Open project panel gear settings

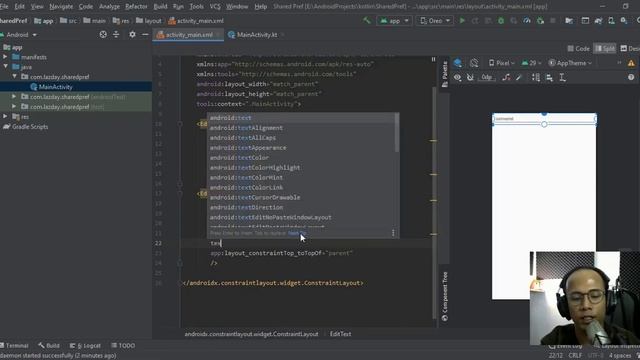pos(132,35)
